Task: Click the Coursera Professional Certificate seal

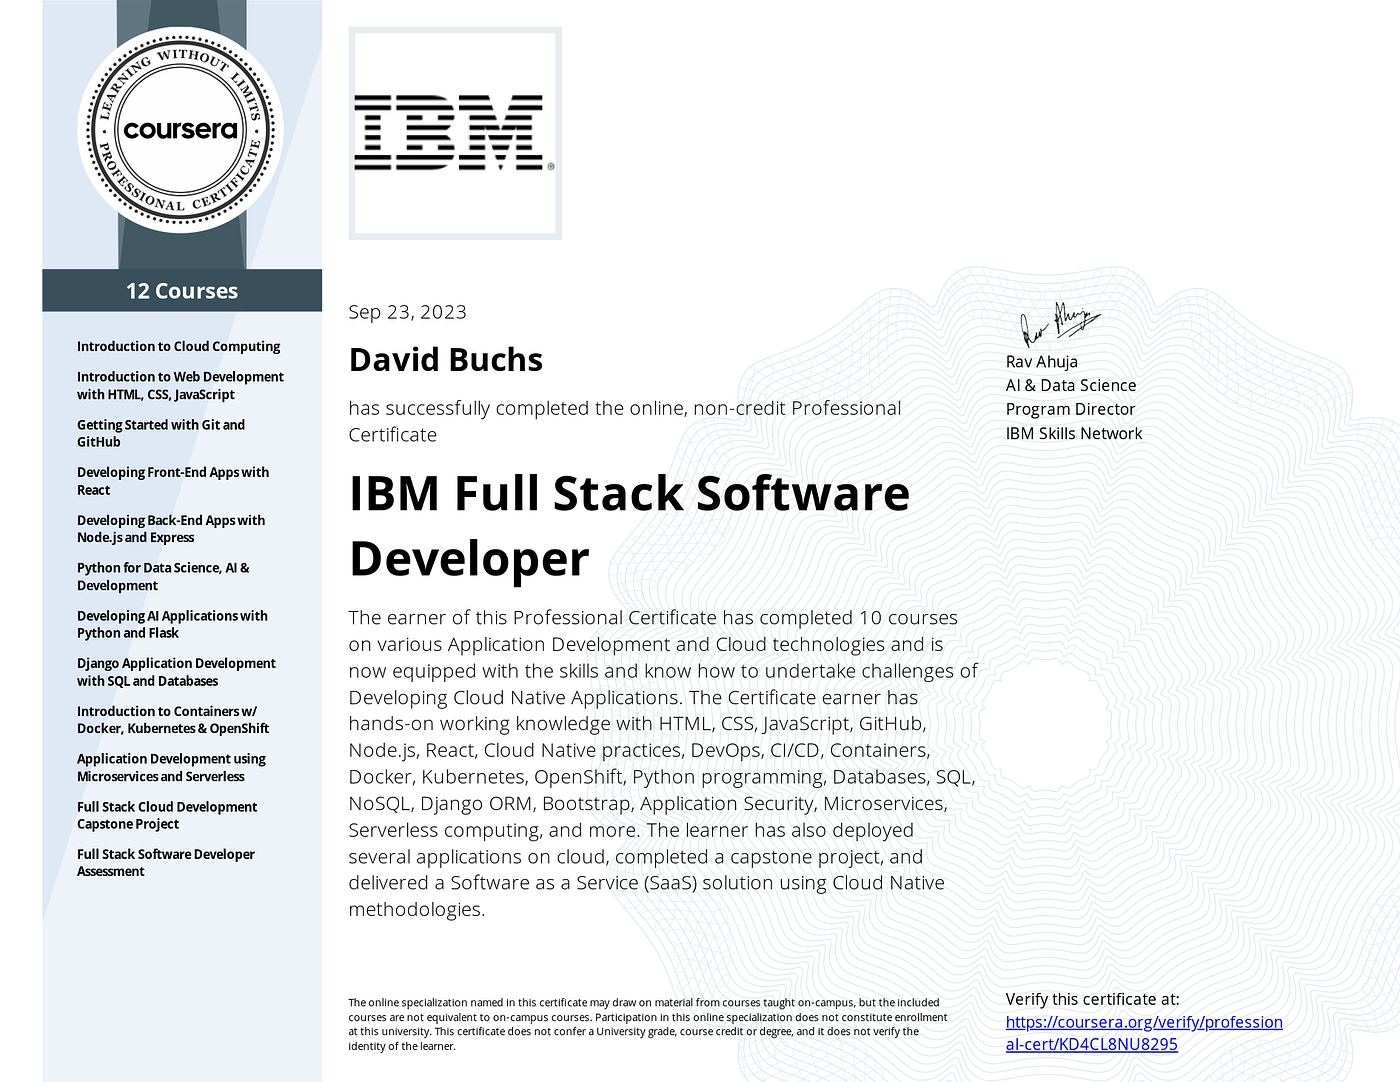Action: click(x=180, y=130)
